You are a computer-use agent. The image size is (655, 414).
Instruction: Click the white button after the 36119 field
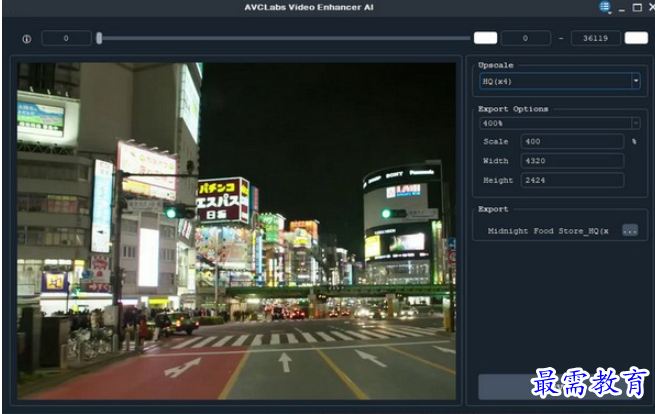(x=636, y=38)
